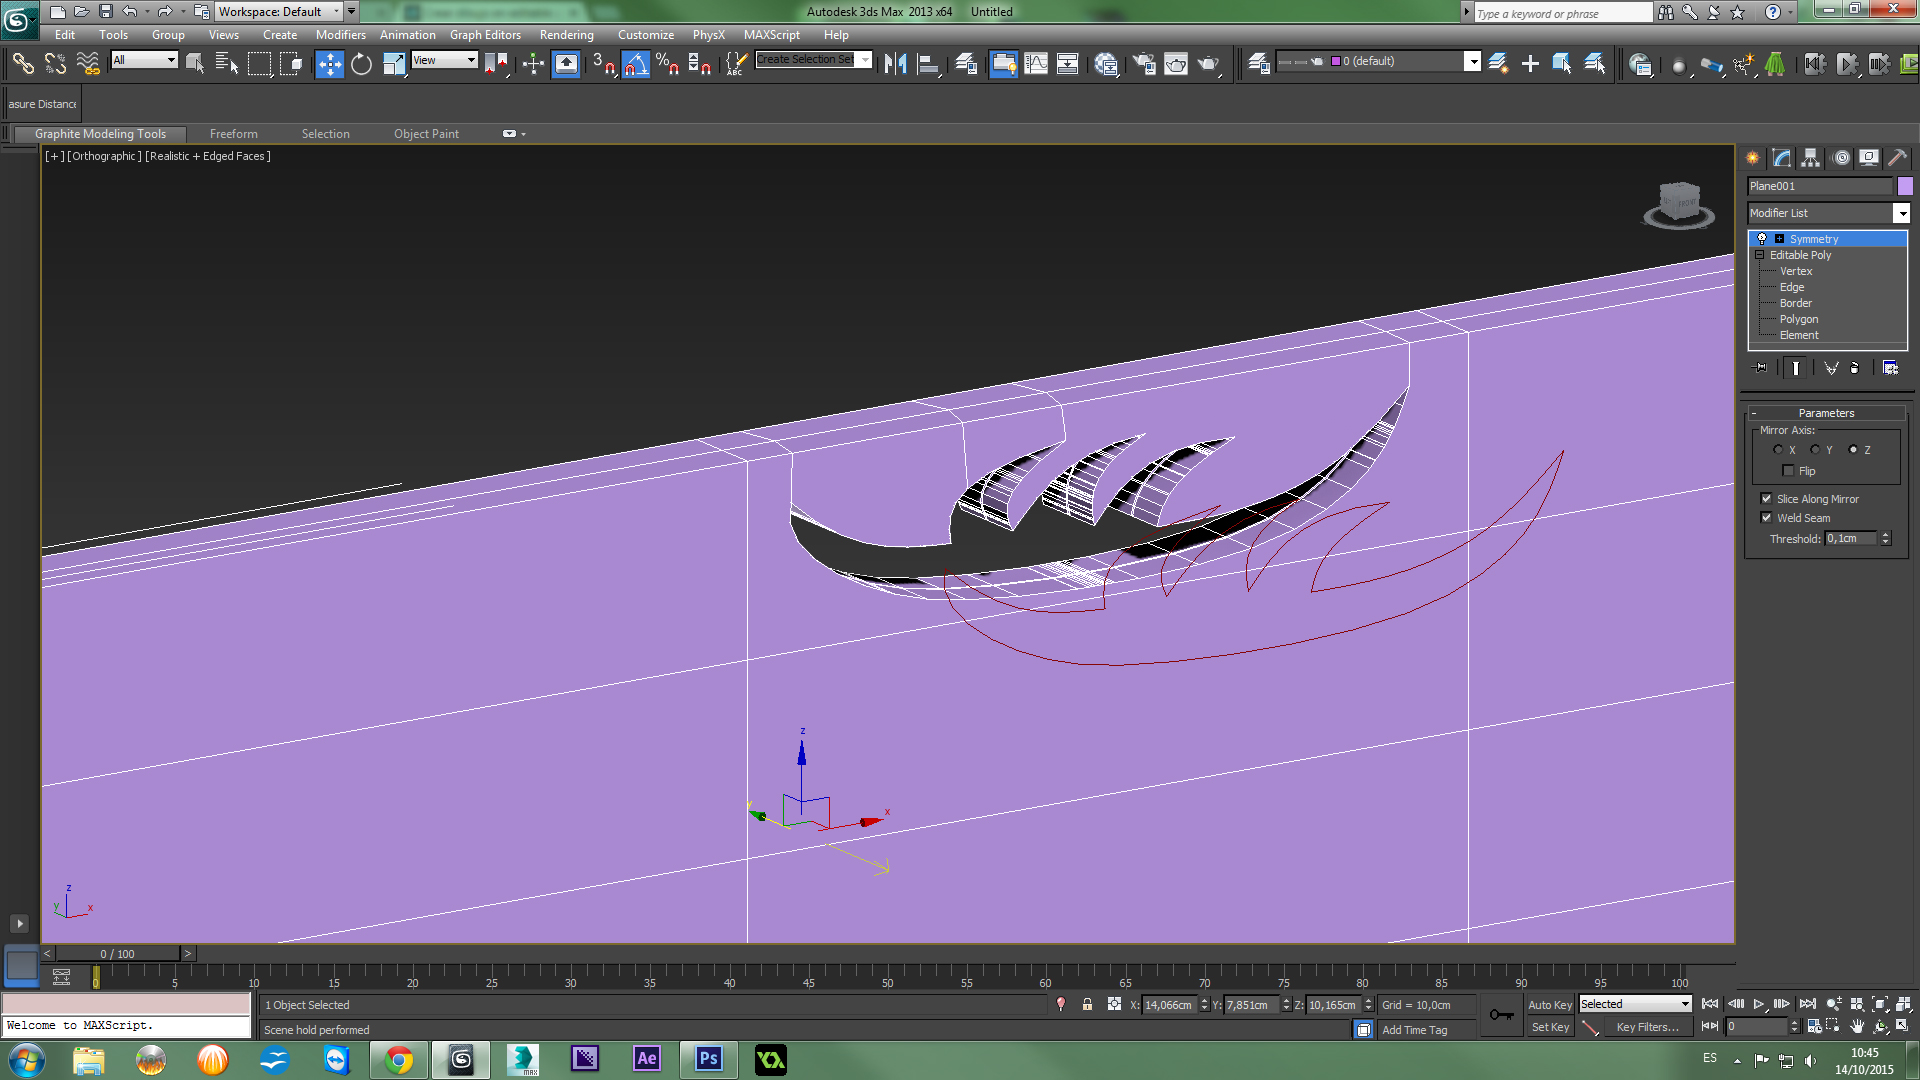Switch to the Freeform ribbon tab
Image resolution: width=1920 pixels, height=1080 pixels.
click(x=233, y=134)
